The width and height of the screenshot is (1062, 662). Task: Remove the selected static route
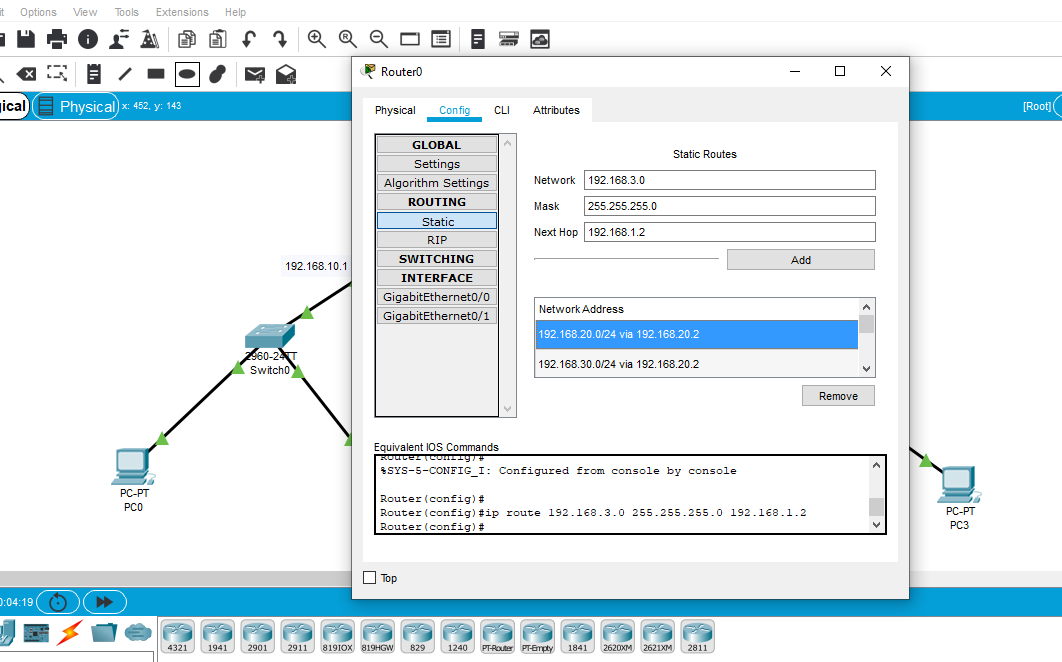click(838, 395)
